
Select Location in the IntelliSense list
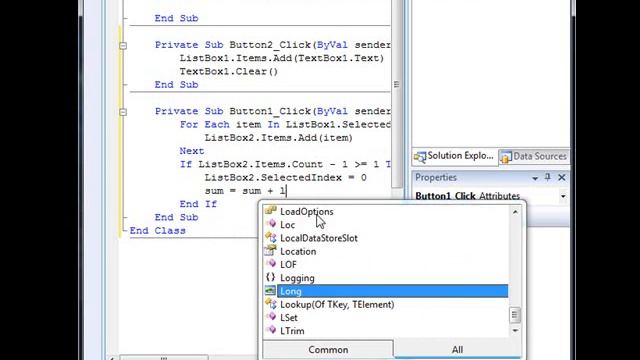click(x=298, y=251)
